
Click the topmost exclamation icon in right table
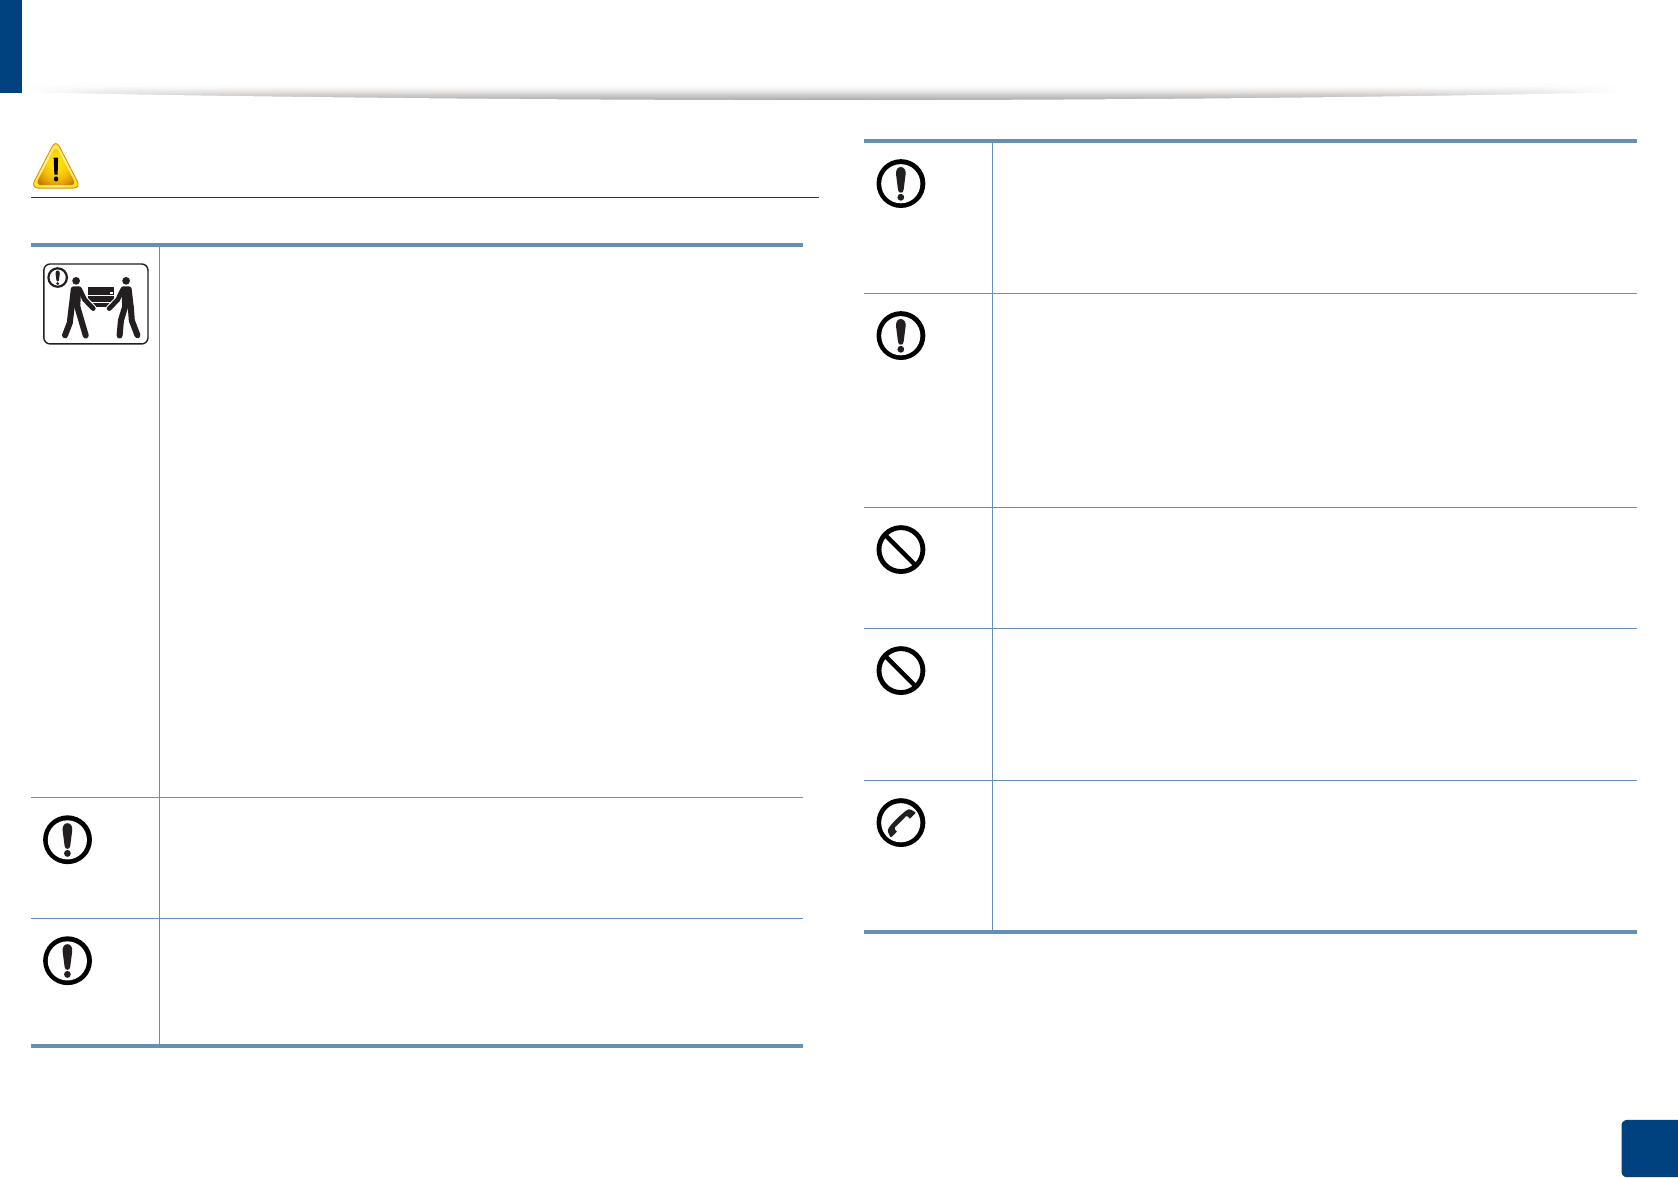pos(901,184)
